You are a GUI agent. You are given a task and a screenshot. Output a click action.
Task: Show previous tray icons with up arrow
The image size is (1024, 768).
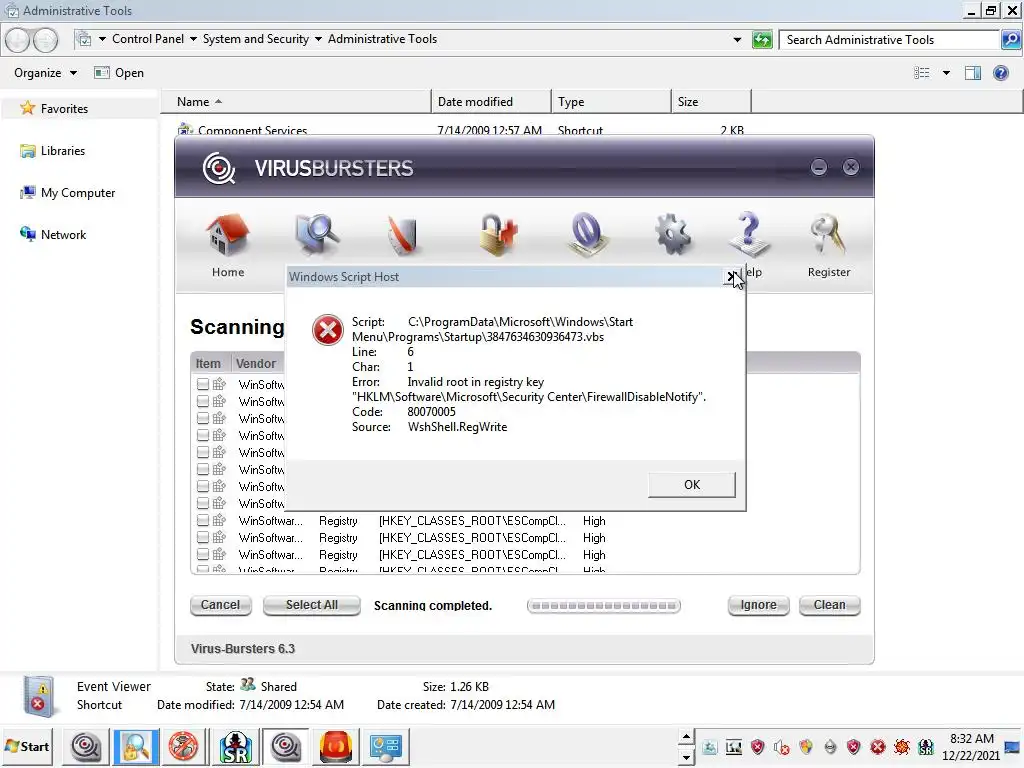[x=686, y=737]
